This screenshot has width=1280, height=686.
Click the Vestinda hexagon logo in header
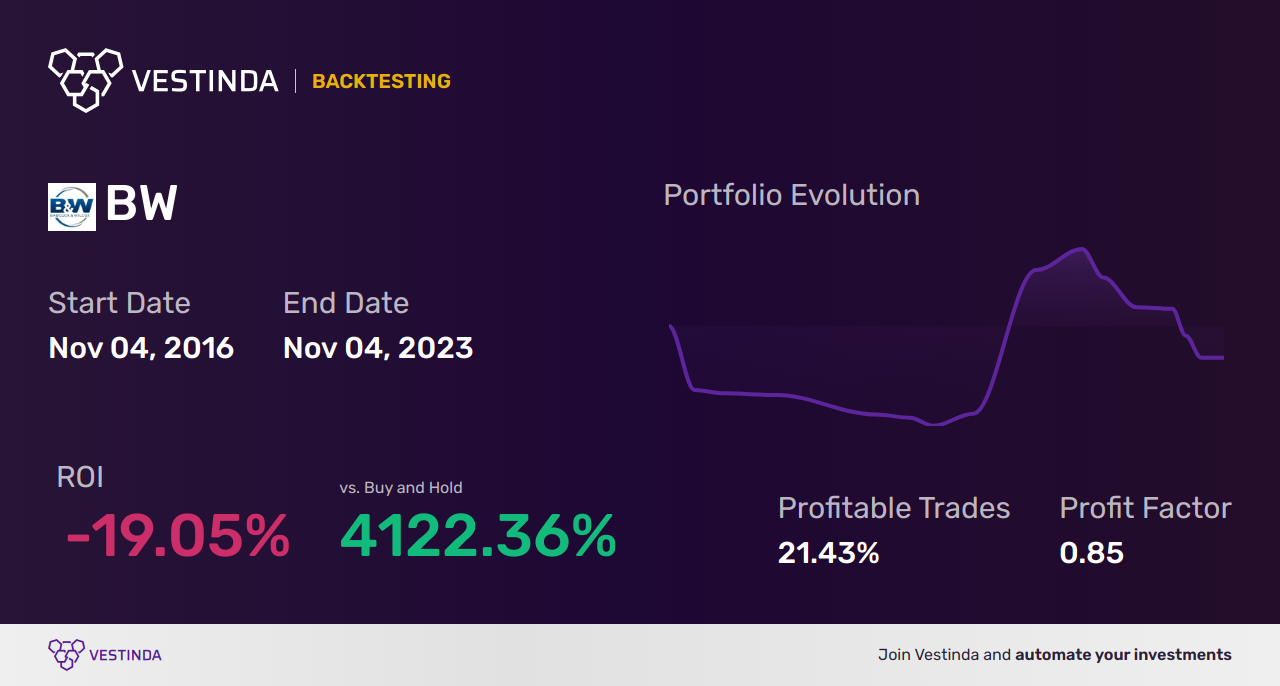85,79
